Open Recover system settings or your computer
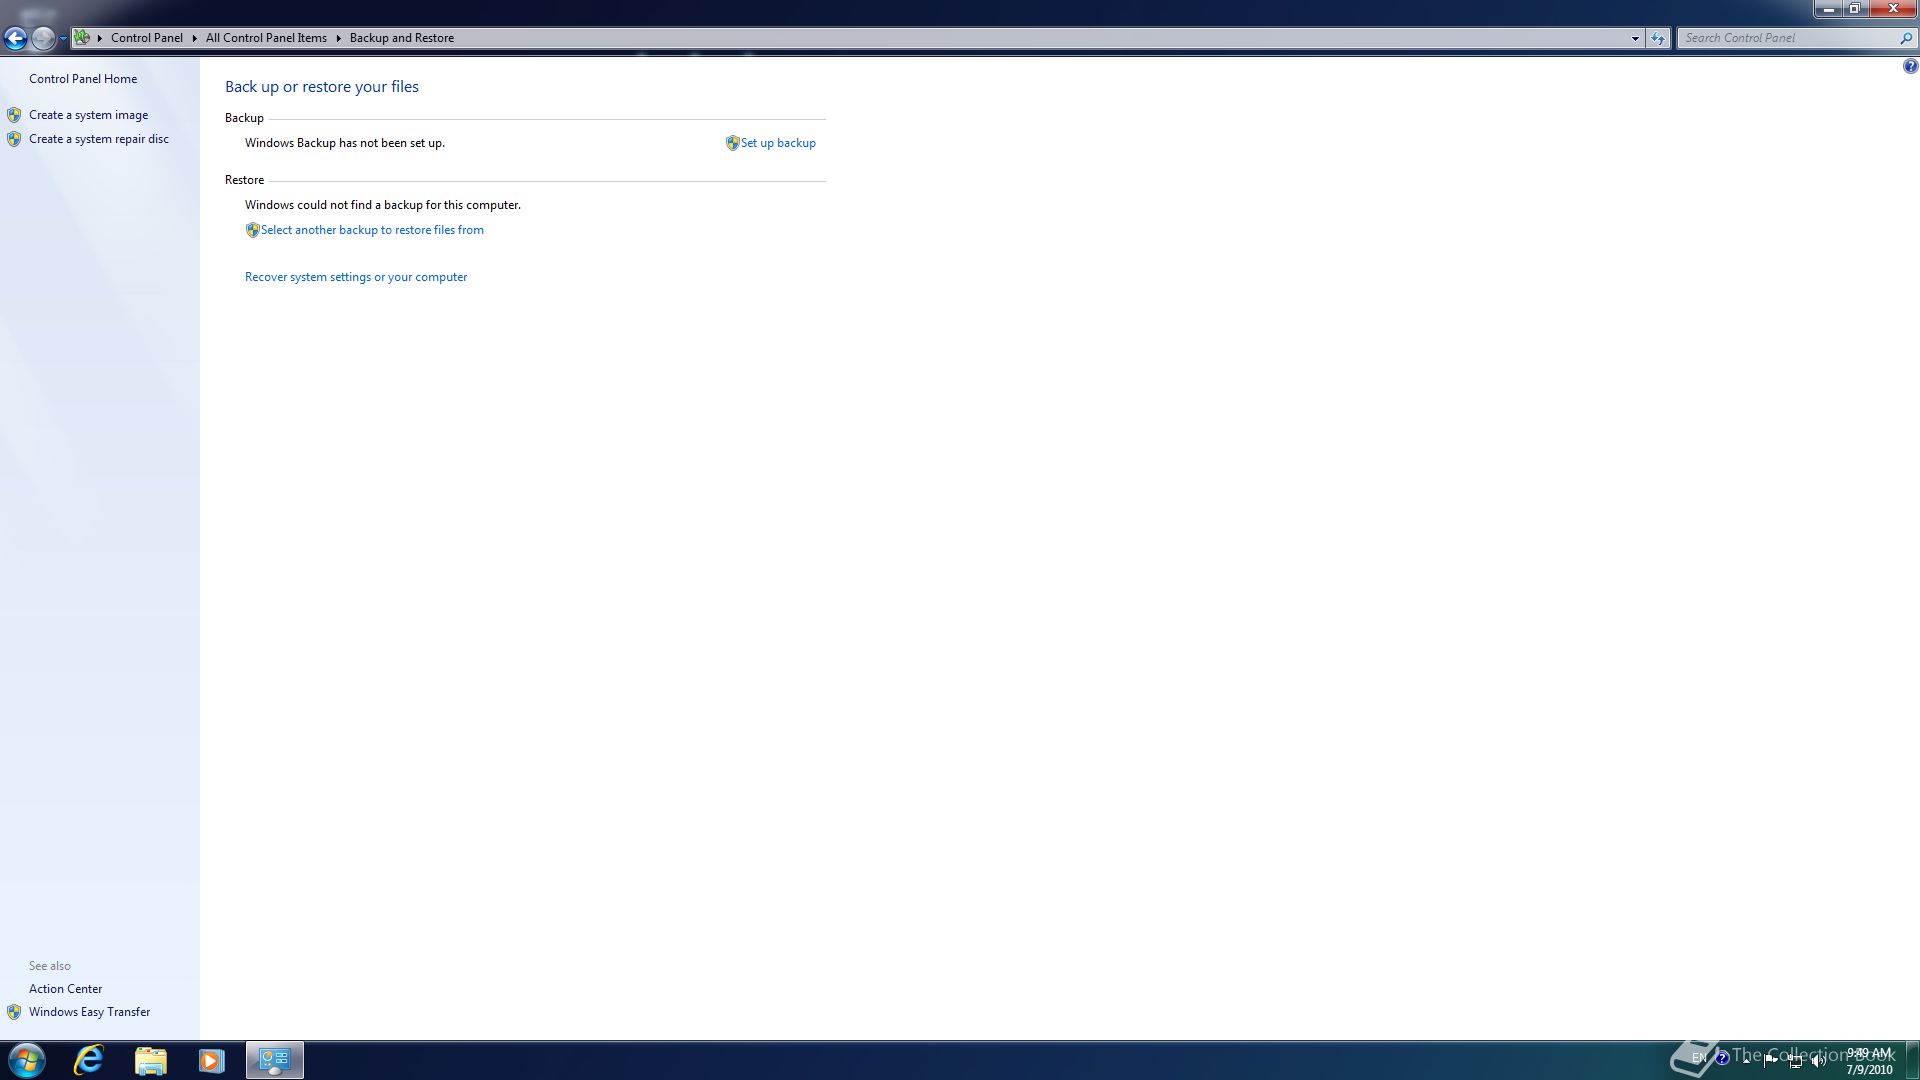Image resolution: width=1920 pixels, height=1080 pixels. point(356,277)
